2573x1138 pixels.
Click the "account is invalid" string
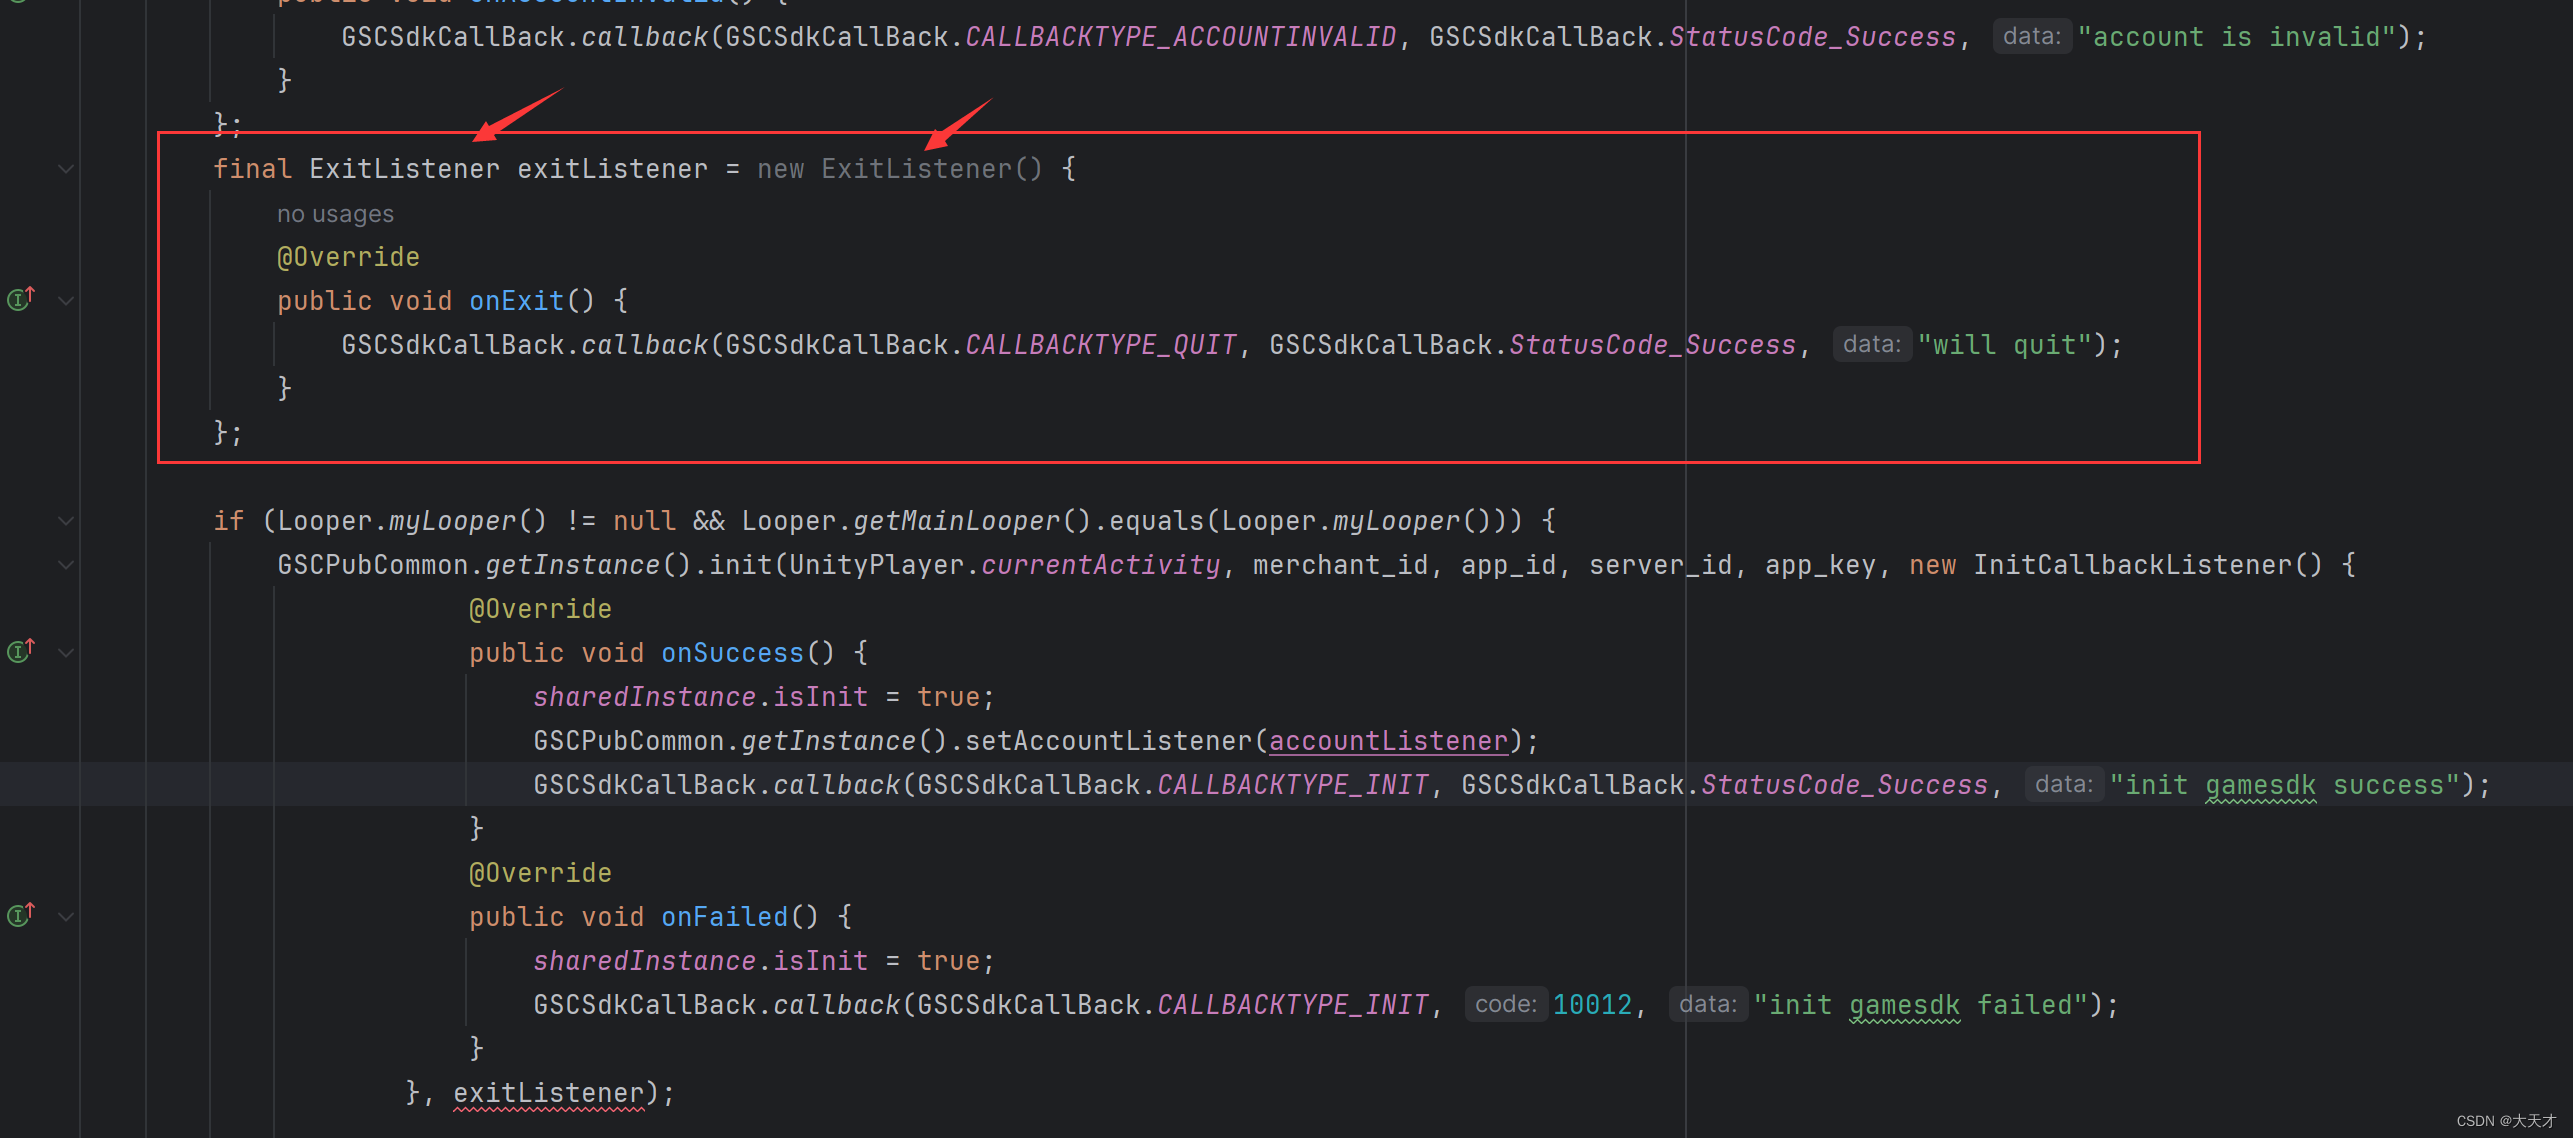(2237, 37)
